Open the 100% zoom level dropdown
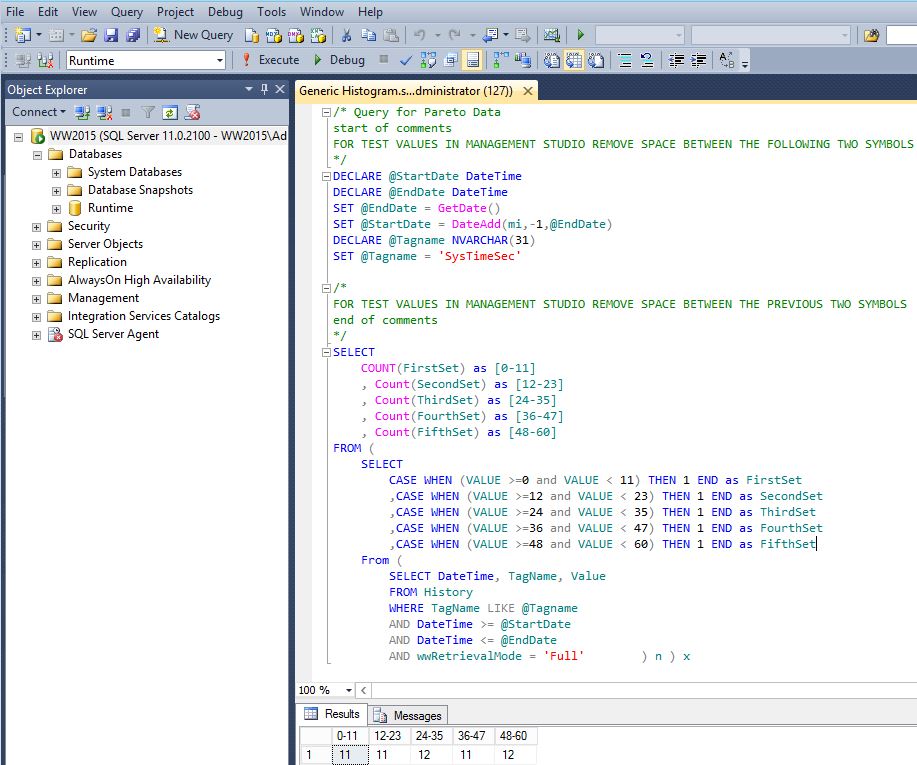The height and width of the screenshot is (765, 917). tap(349, 690)
